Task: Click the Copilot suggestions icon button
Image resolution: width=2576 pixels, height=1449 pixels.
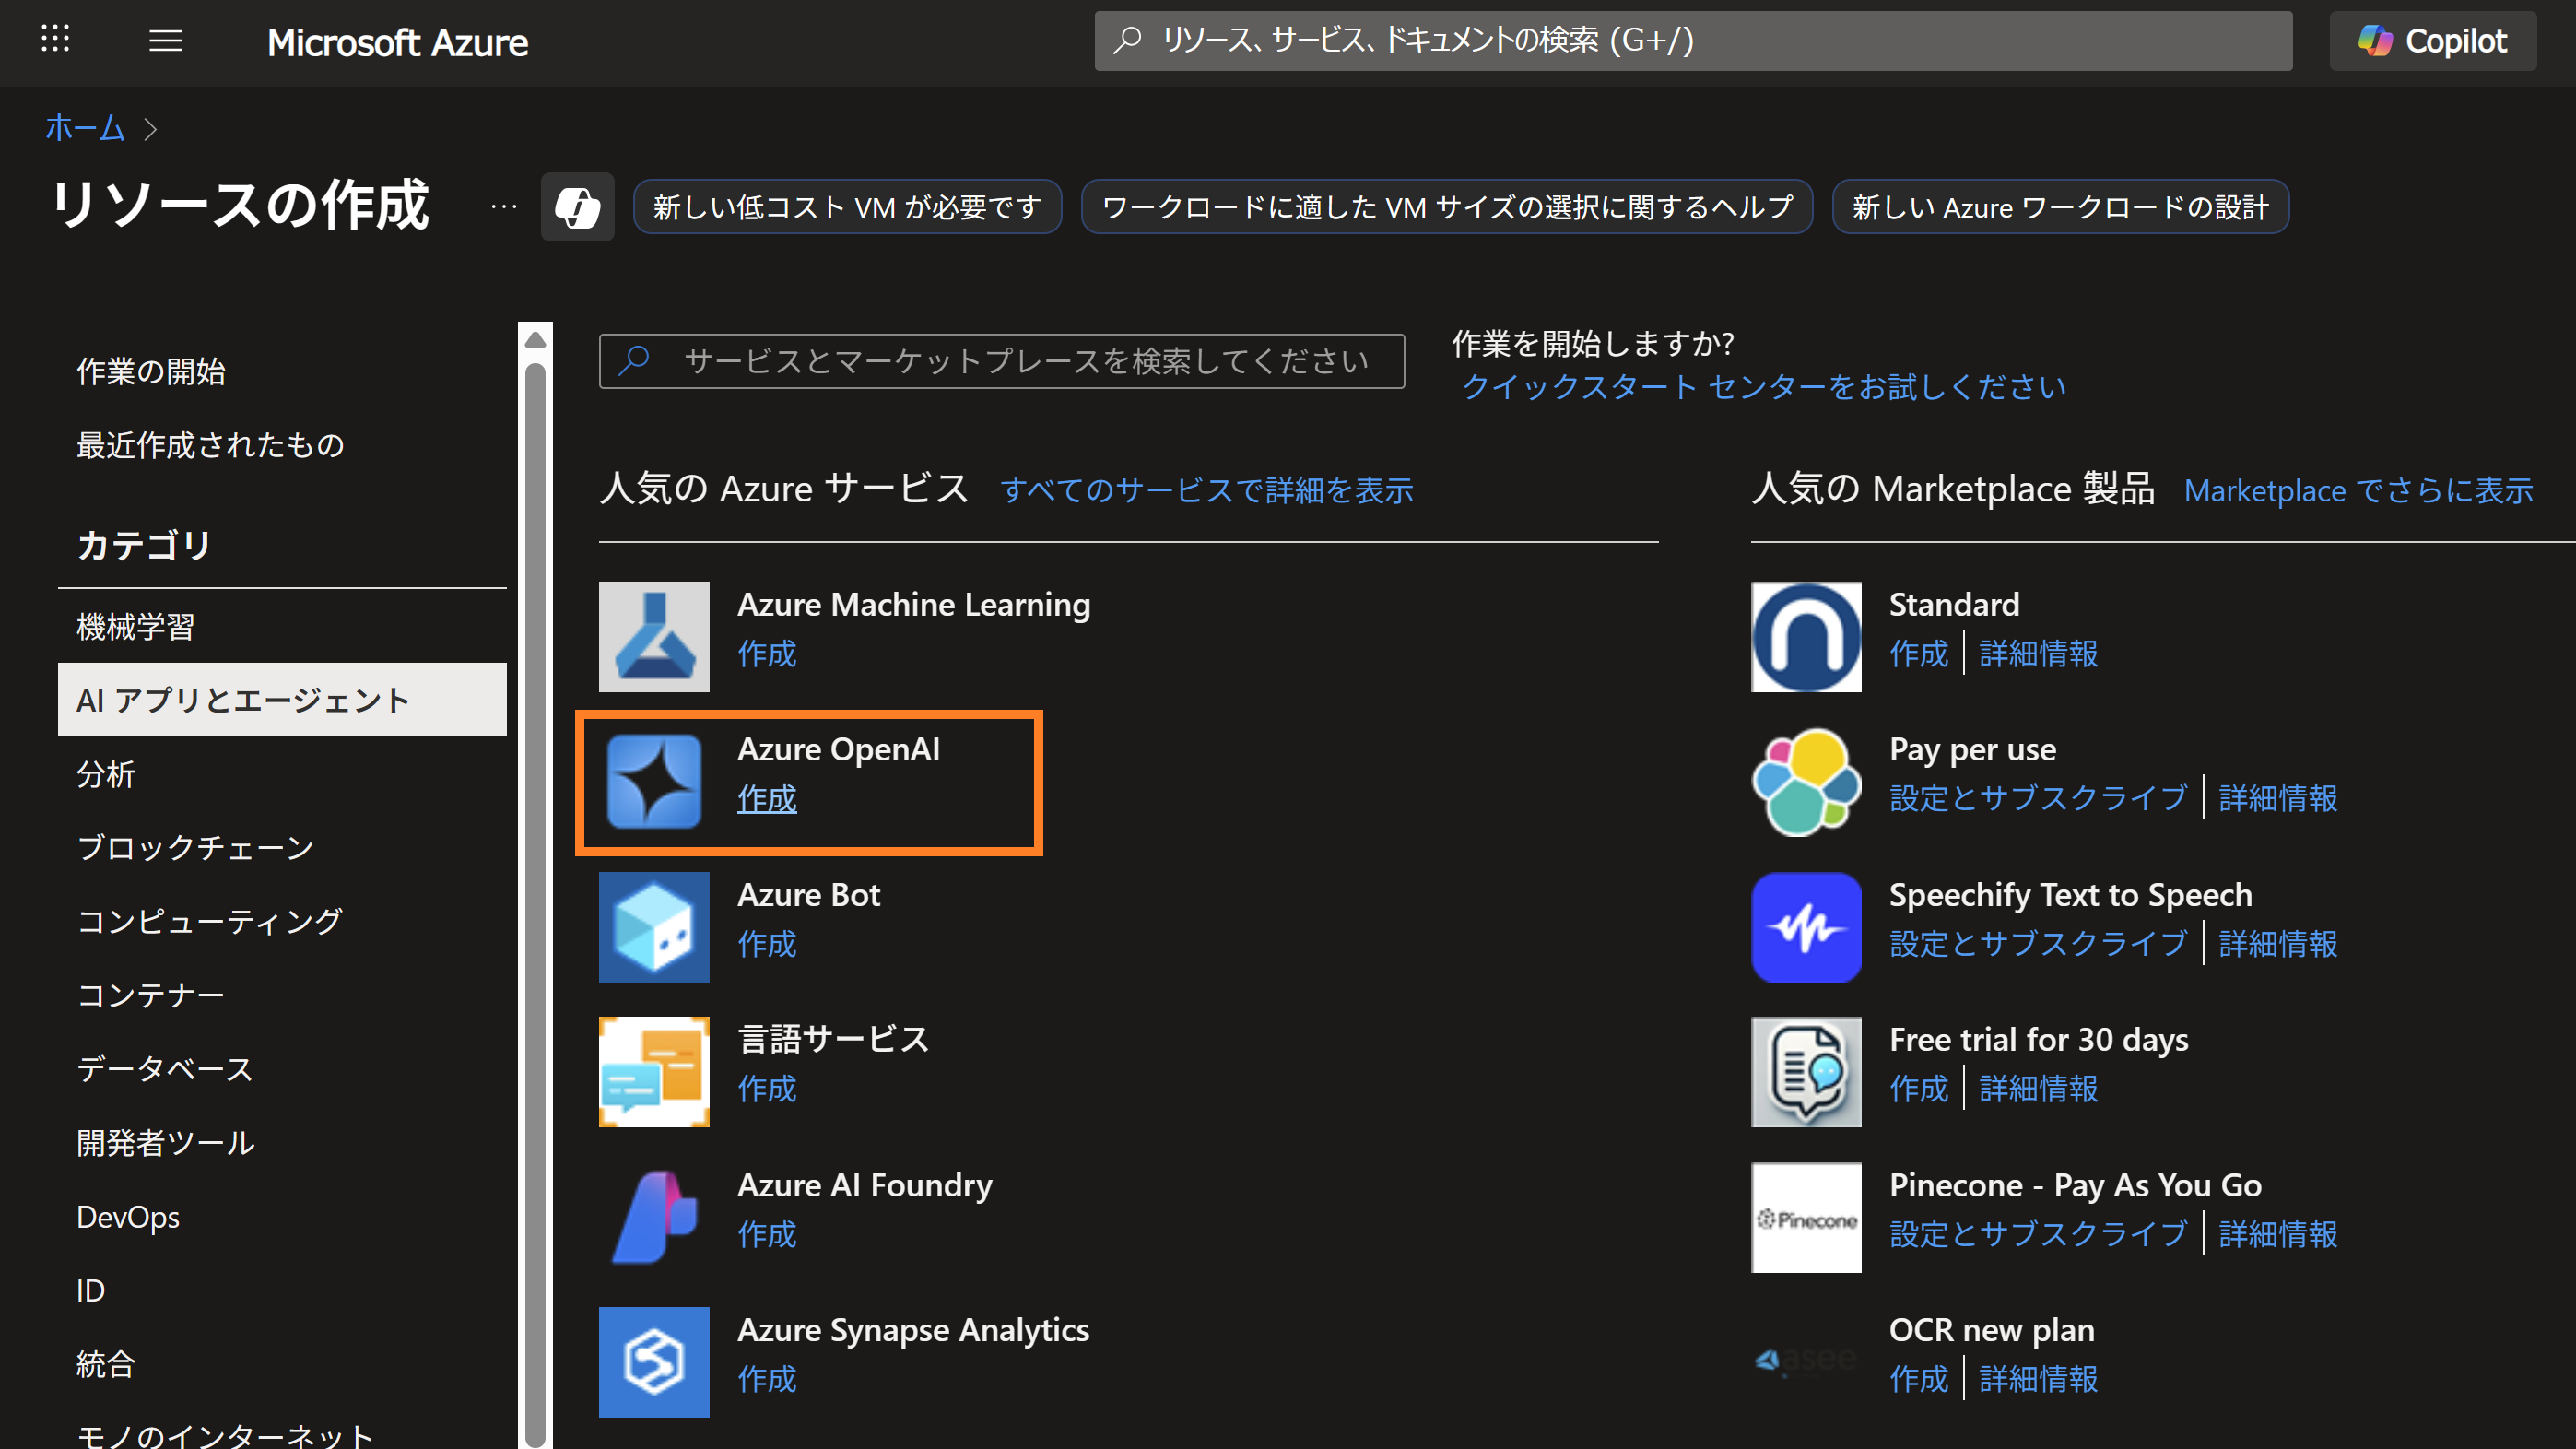Action: (577, 207)
